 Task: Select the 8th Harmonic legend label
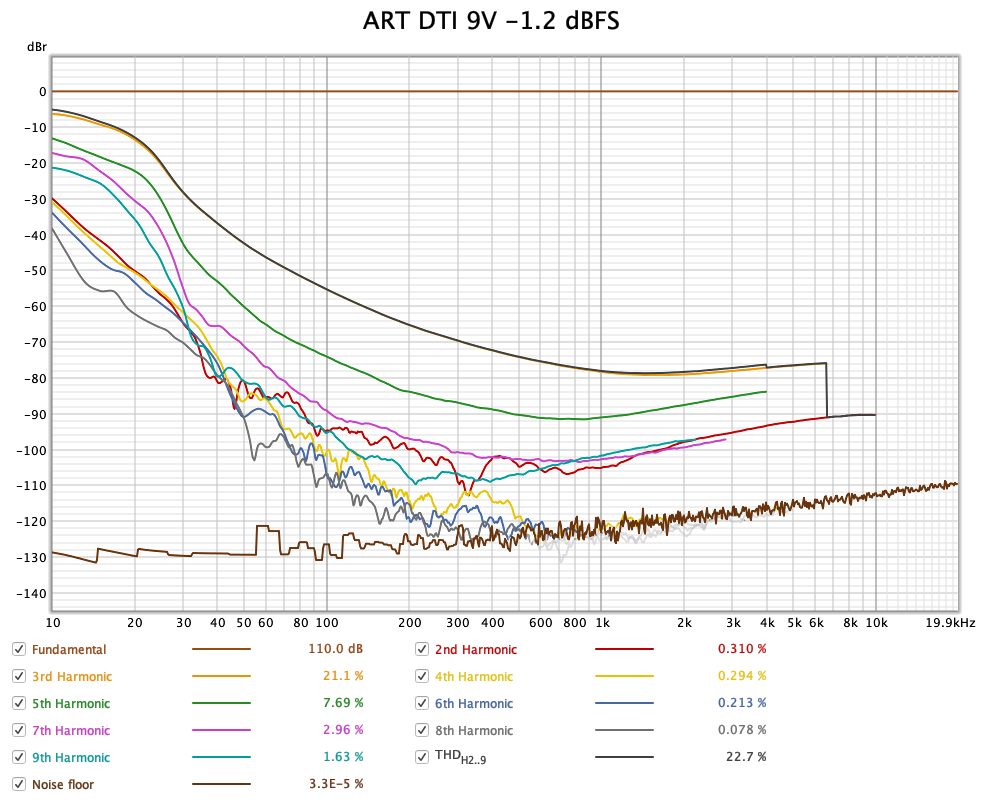coord(474,730)
